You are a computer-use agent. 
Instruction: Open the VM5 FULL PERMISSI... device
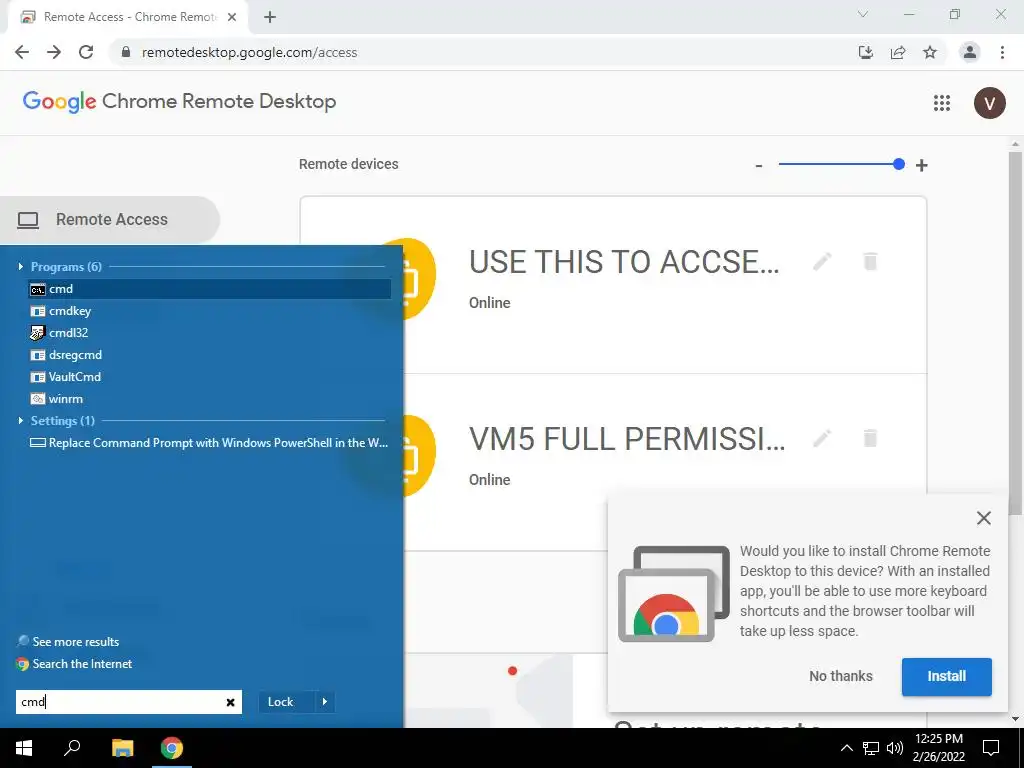pos(627,439)
